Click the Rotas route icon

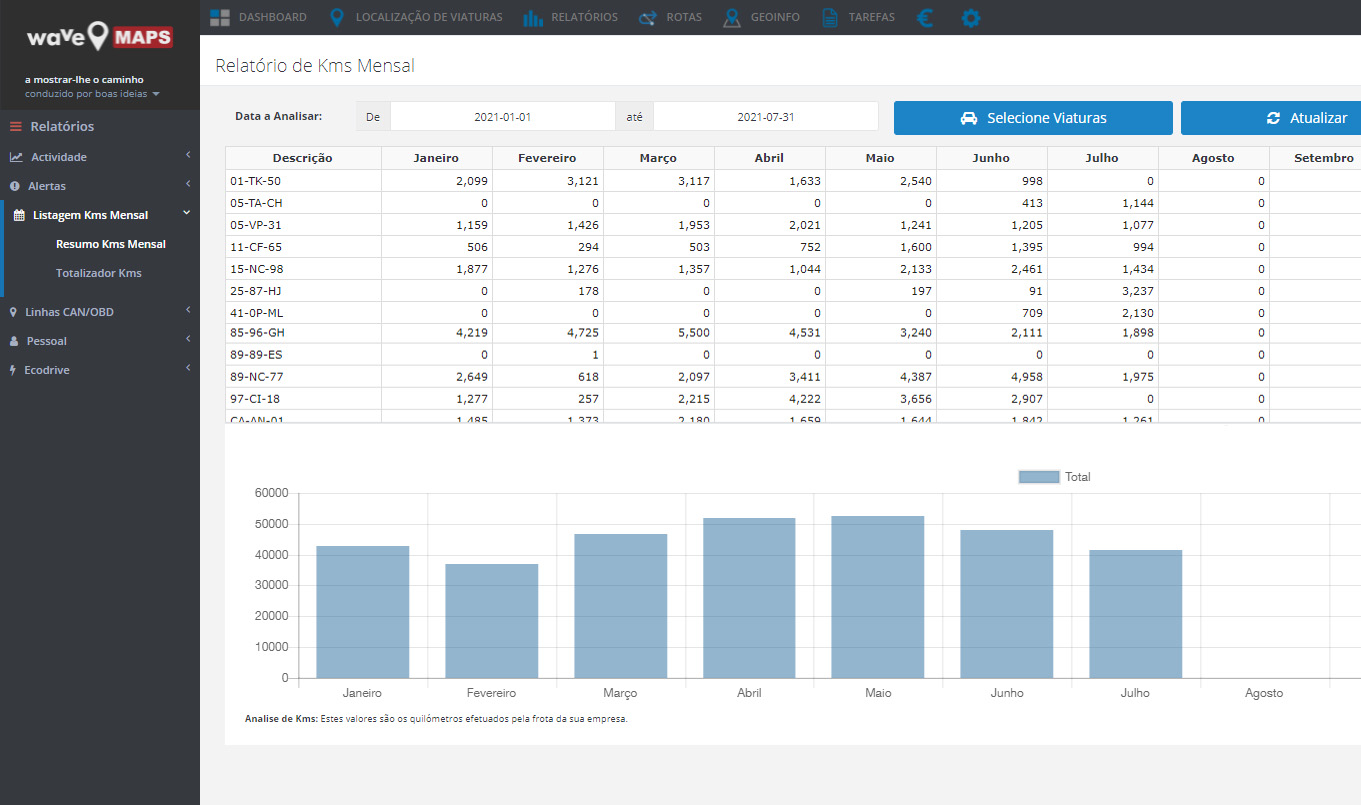pos(647,17)
